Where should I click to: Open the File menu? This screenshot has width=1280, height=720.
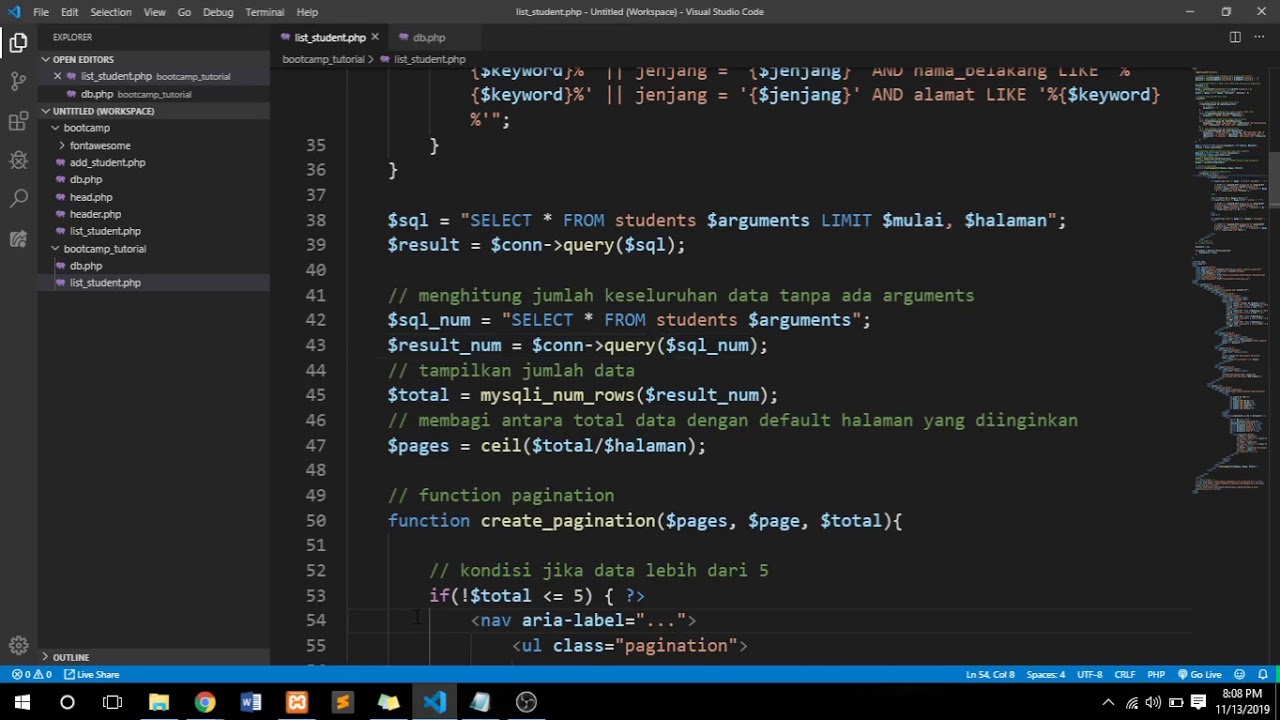tap(41, 12)
